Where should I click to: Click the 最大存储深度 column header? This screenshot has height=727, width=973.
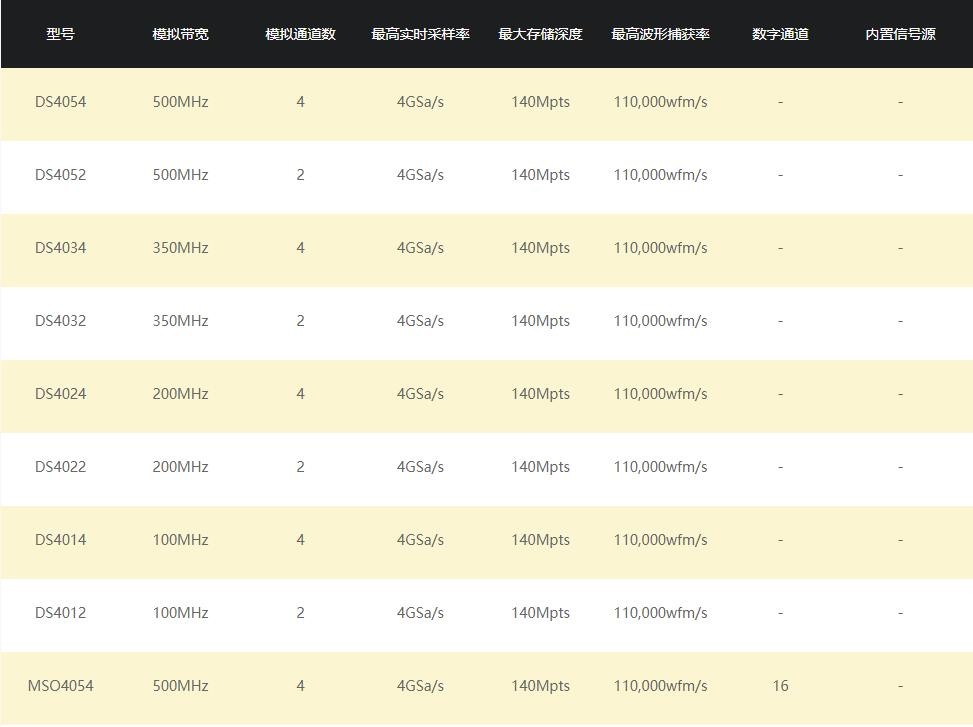[x=540, y=34]
